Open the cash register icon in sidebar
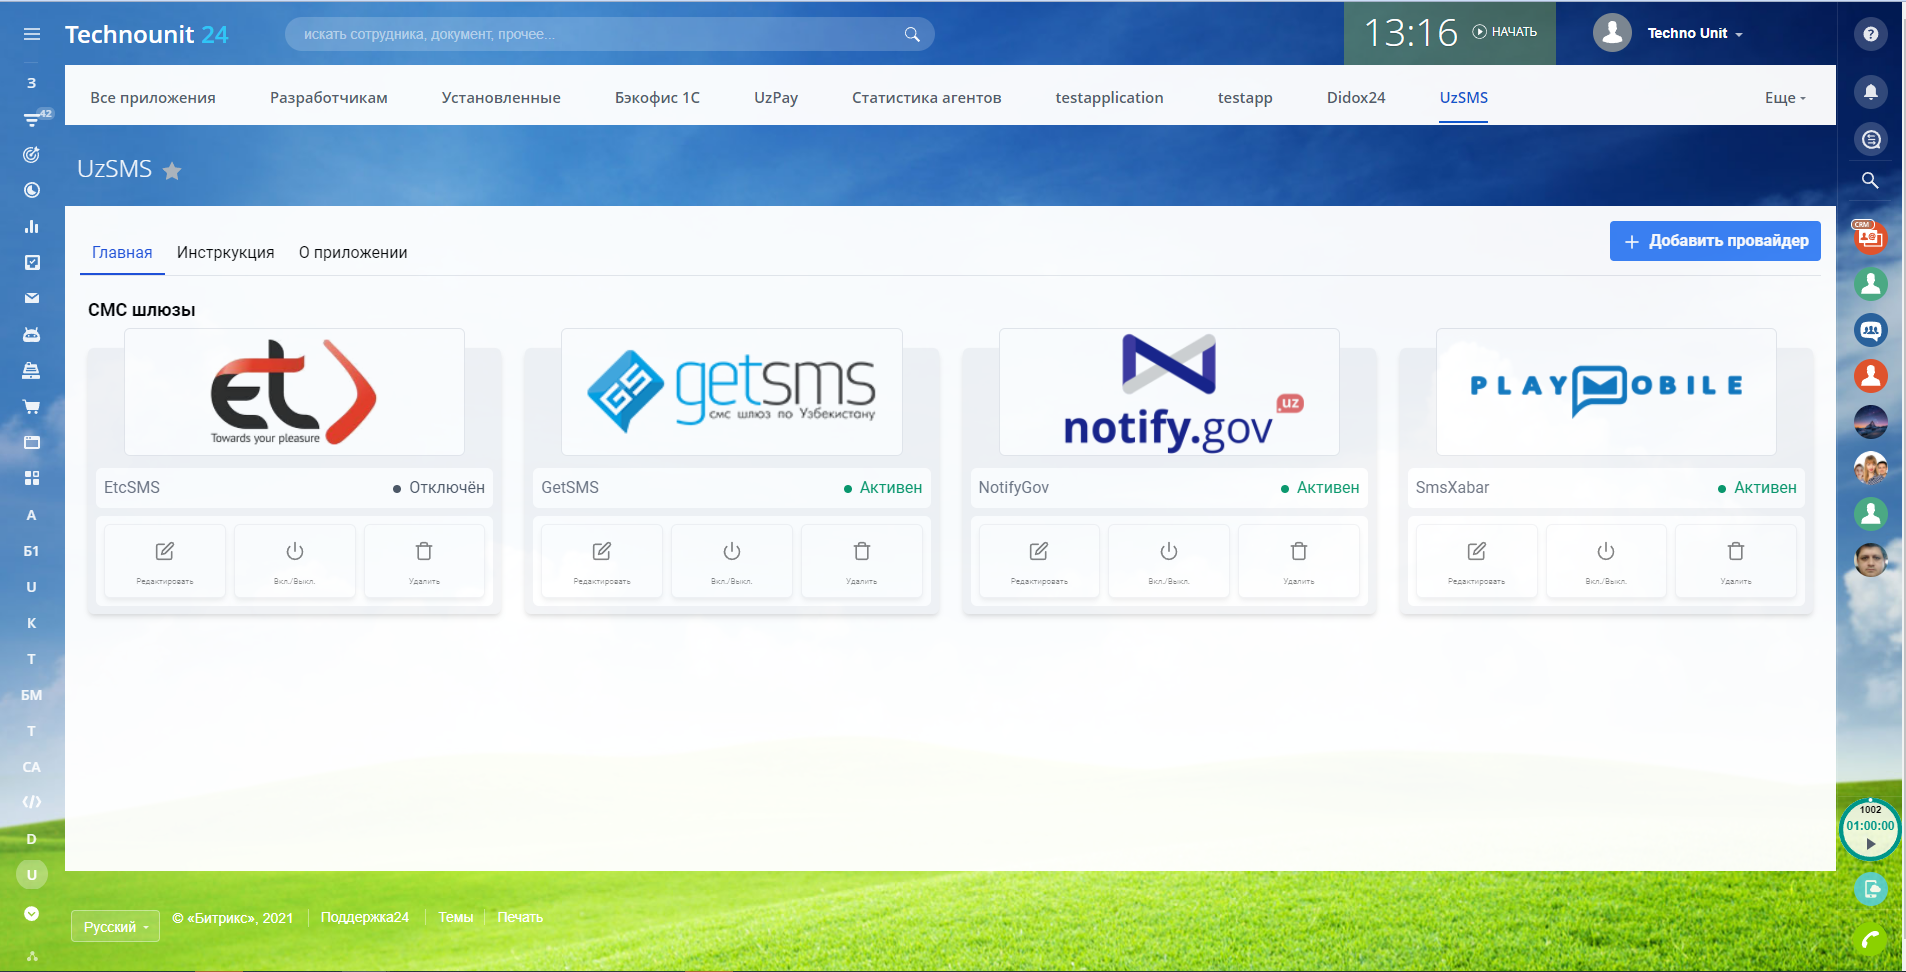 click(32, 371)
